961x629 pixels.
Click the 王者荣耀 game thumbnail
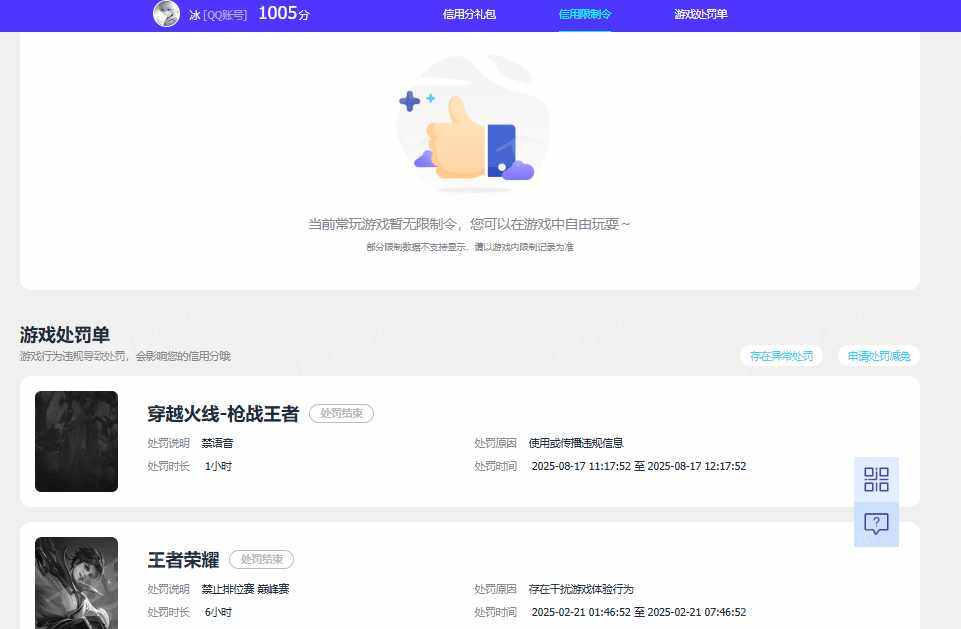coord(77,583)
